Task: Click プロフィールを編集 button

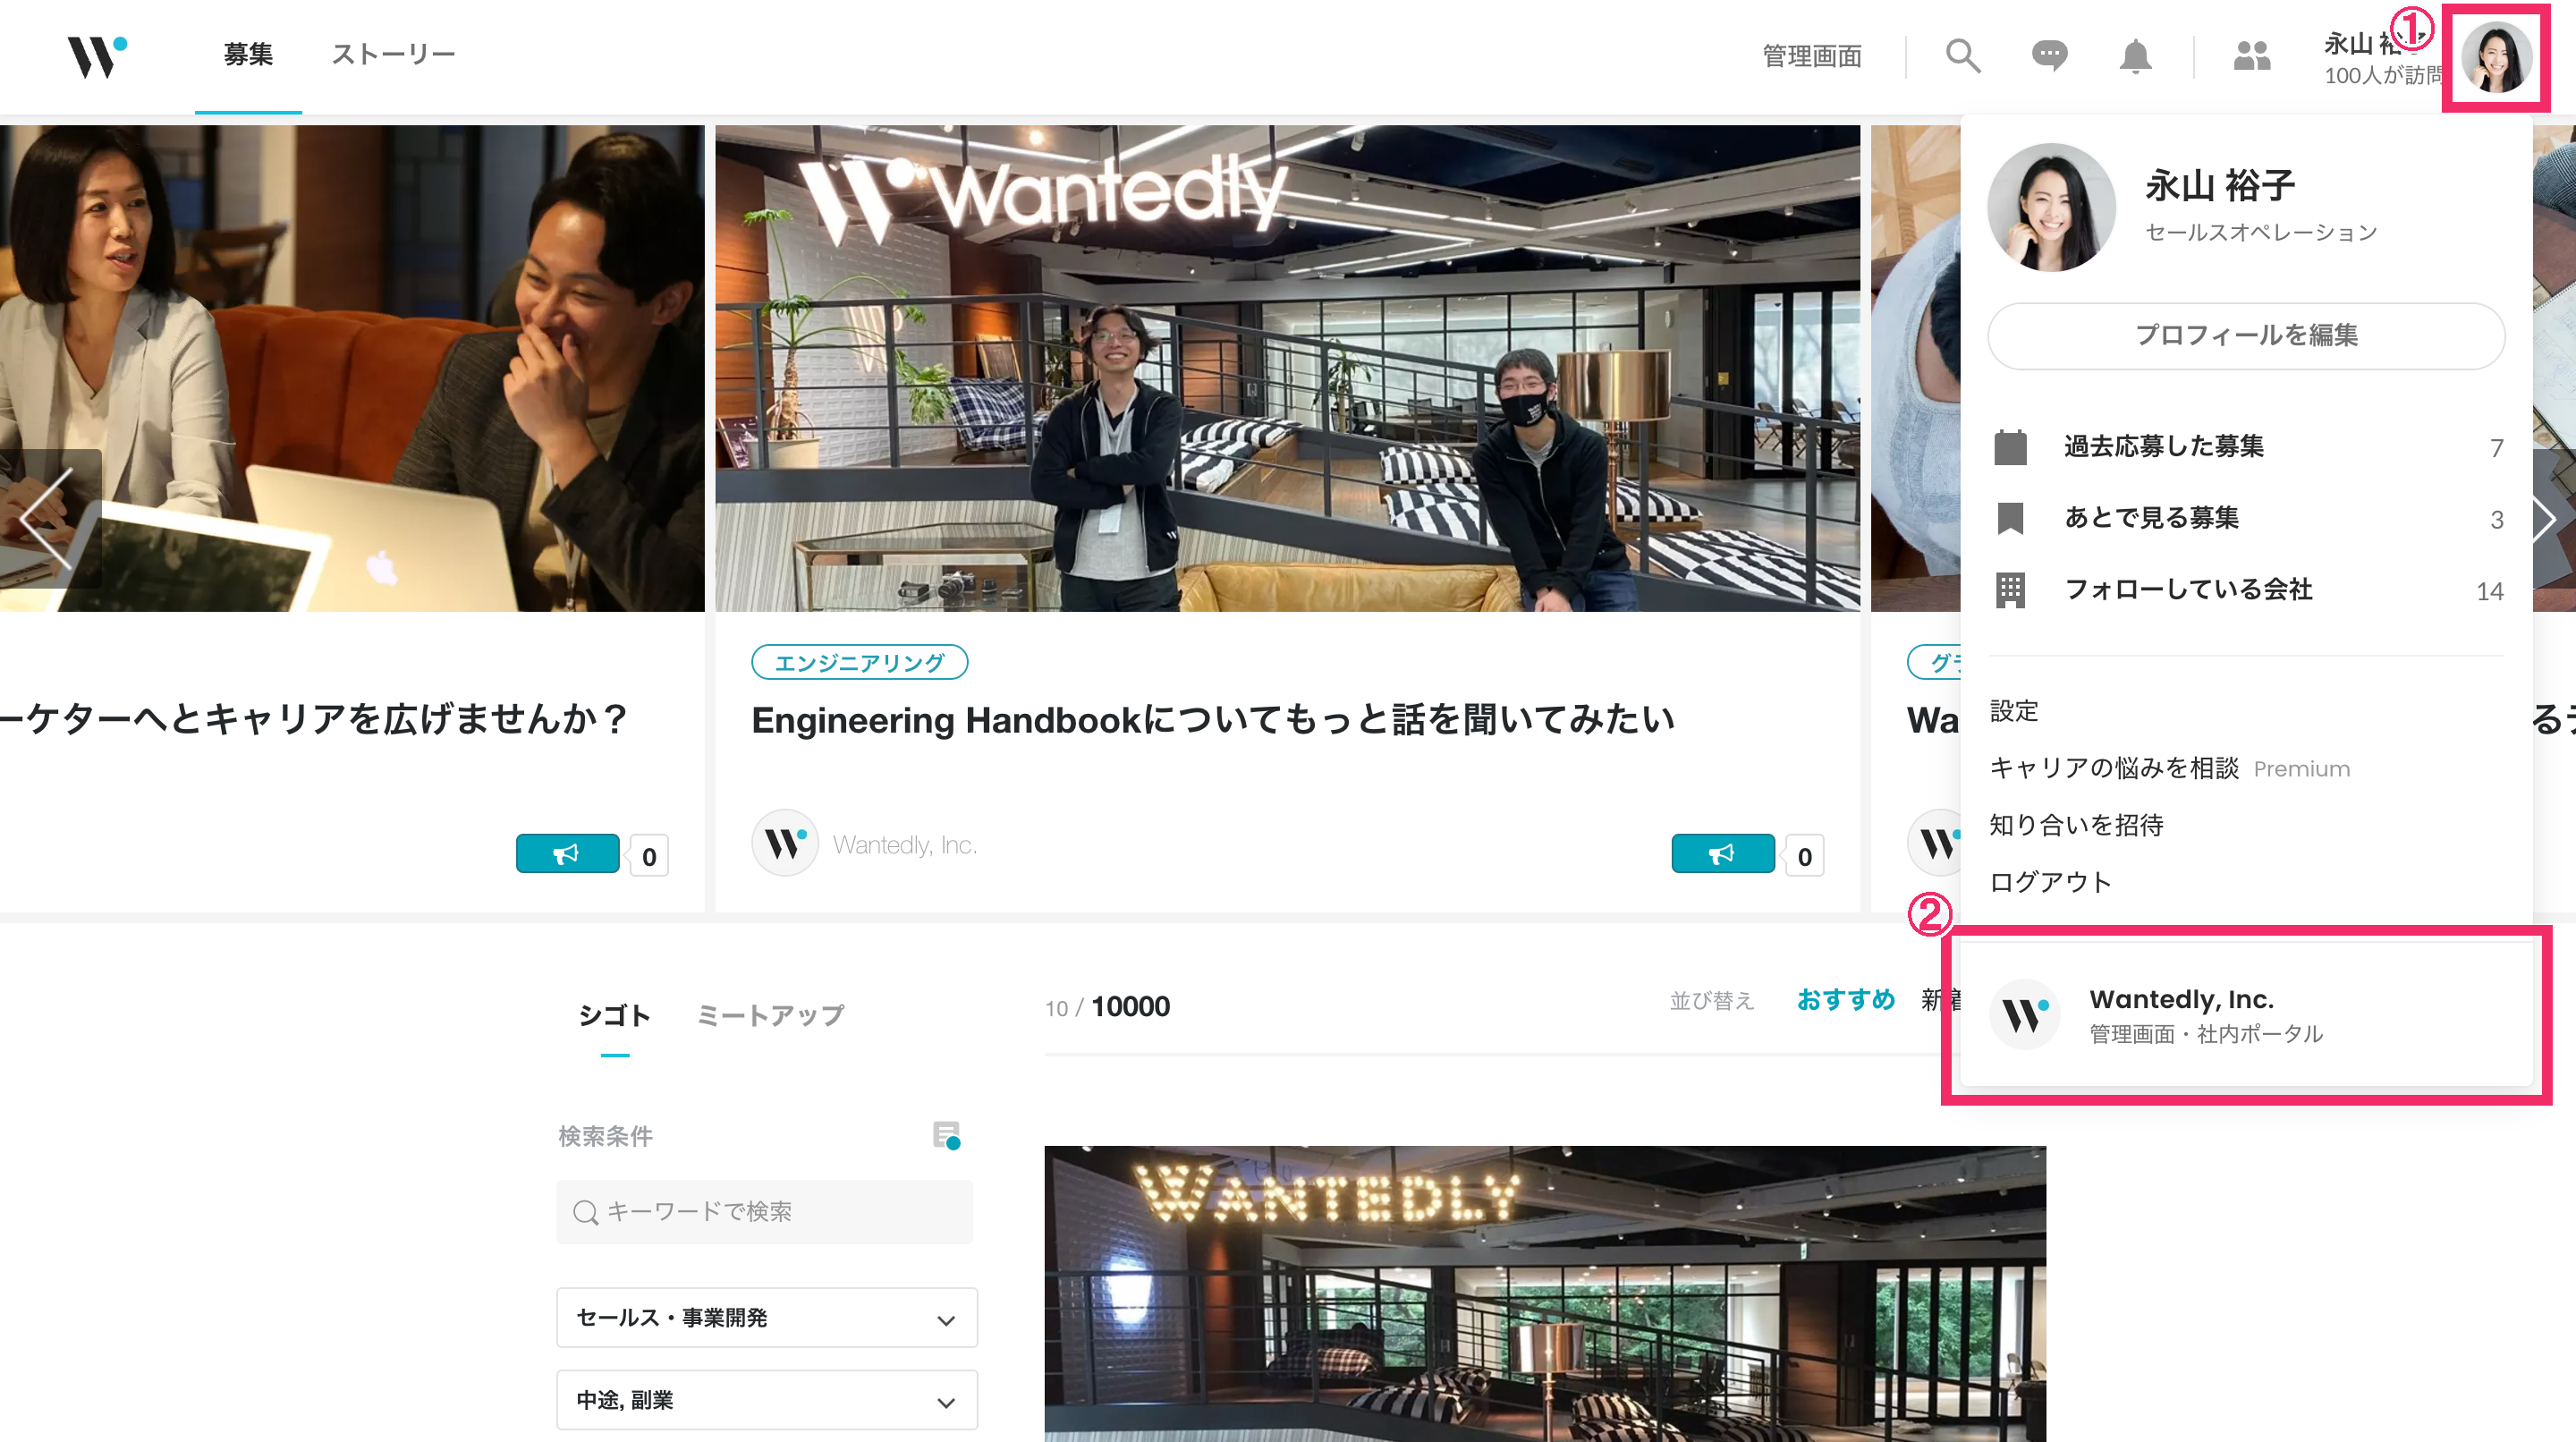Action: click(x=2245, y=335)
